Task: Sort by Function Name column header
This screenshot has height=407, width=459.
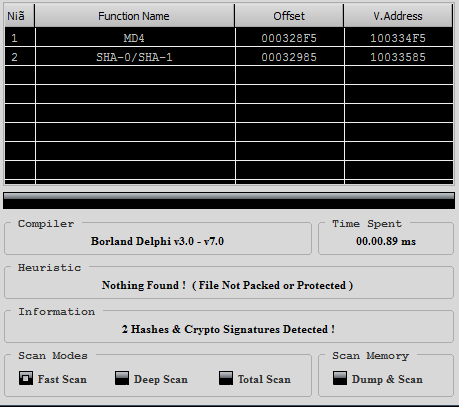Action: (x=134, y=16)
